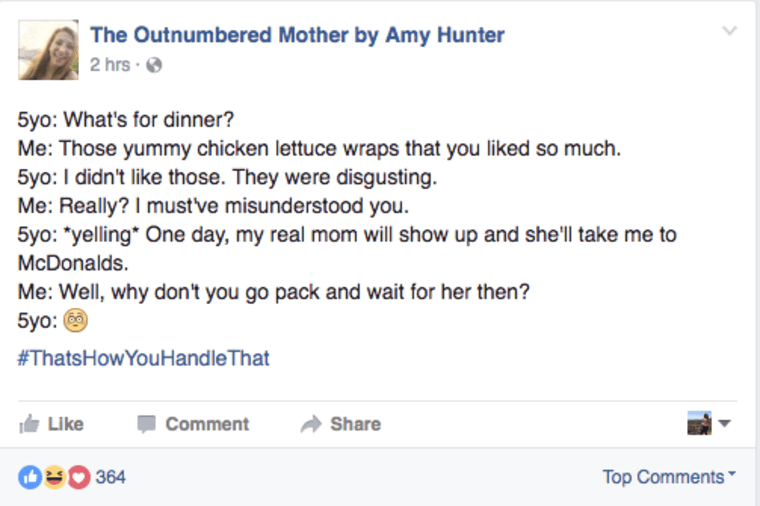Click the small profile picture near Share
Image resolution: width=760 pixels, height=506 pixels.
699,423
